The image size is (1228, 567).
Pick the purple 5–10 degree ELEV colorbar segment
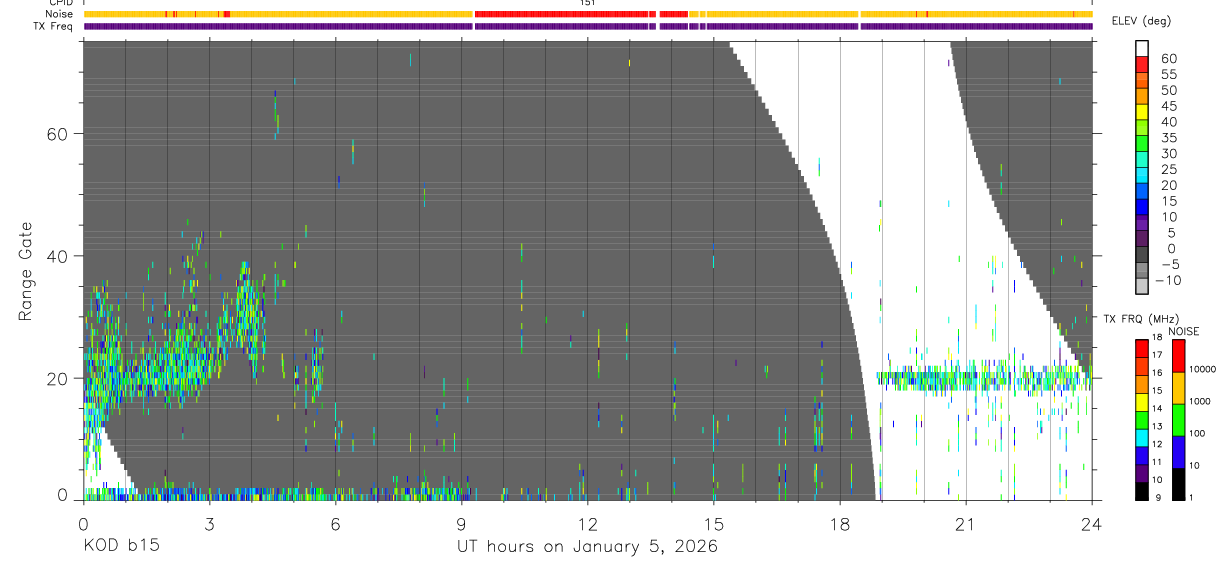pos(1142,225)
